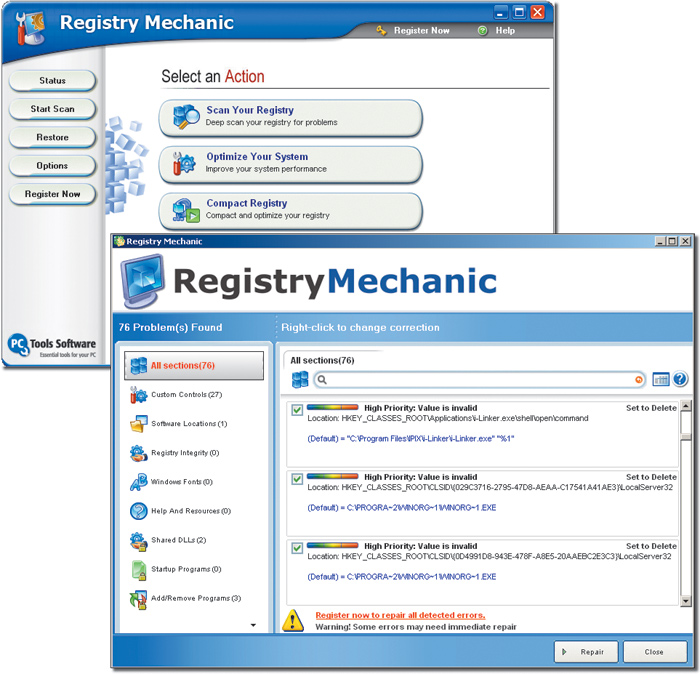Click the key icon beside Register Now
The height and width of the screenshot is (674, 700).
381,30
